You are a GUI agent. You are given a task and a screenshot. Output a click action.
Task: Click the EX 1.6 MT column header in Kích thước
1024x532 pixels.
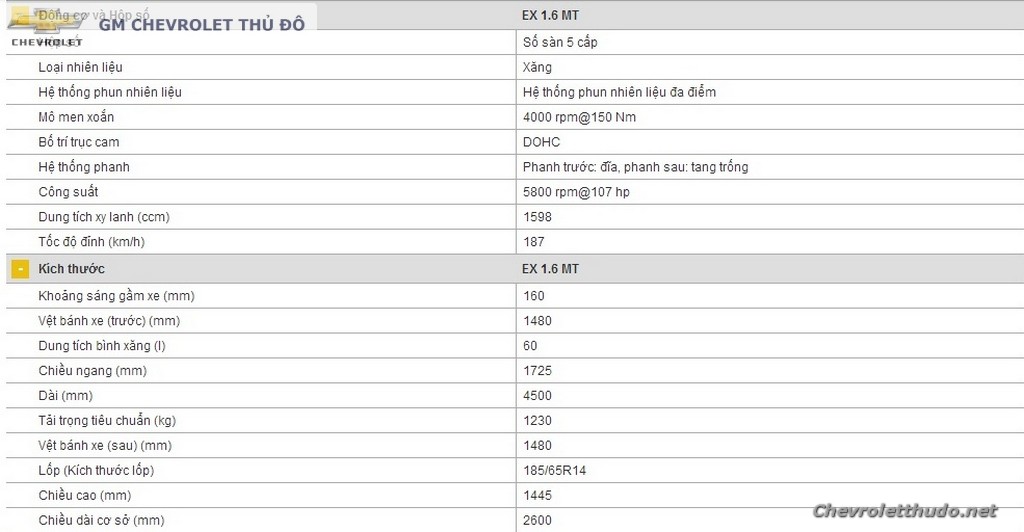click(x=550, y=269)
